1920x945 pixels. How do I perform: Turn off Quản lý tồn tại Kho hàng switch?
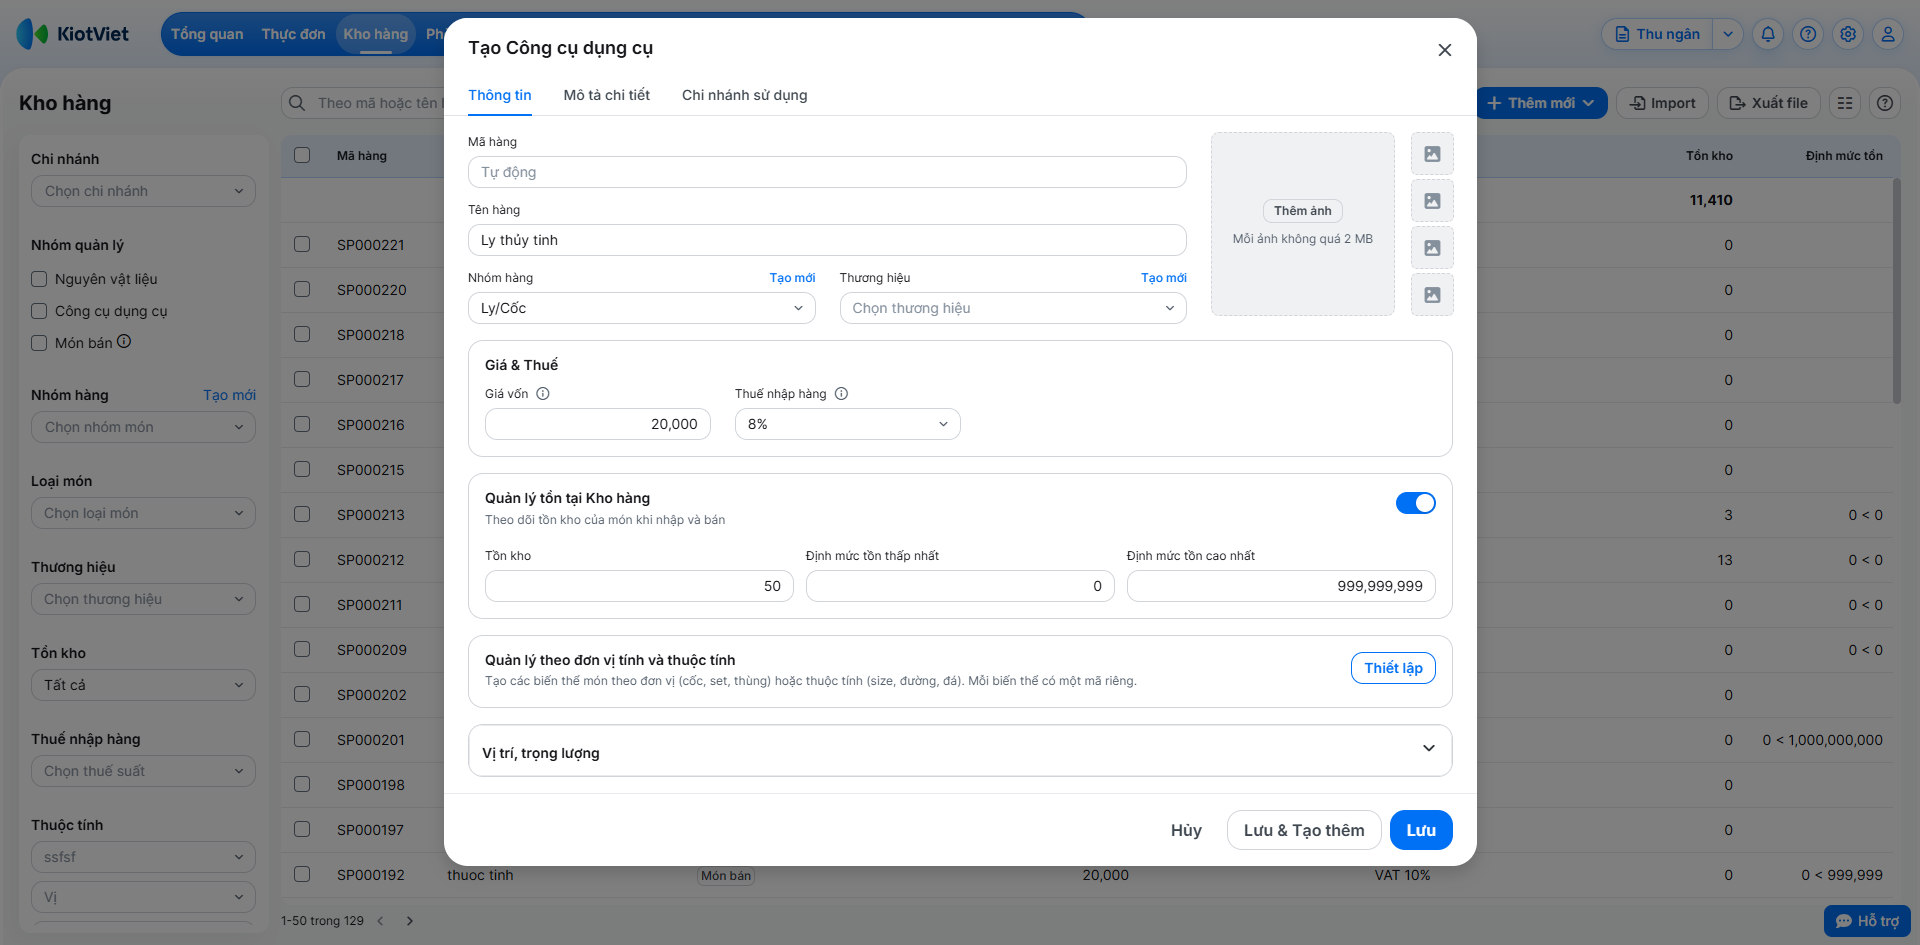(1415, 503)
